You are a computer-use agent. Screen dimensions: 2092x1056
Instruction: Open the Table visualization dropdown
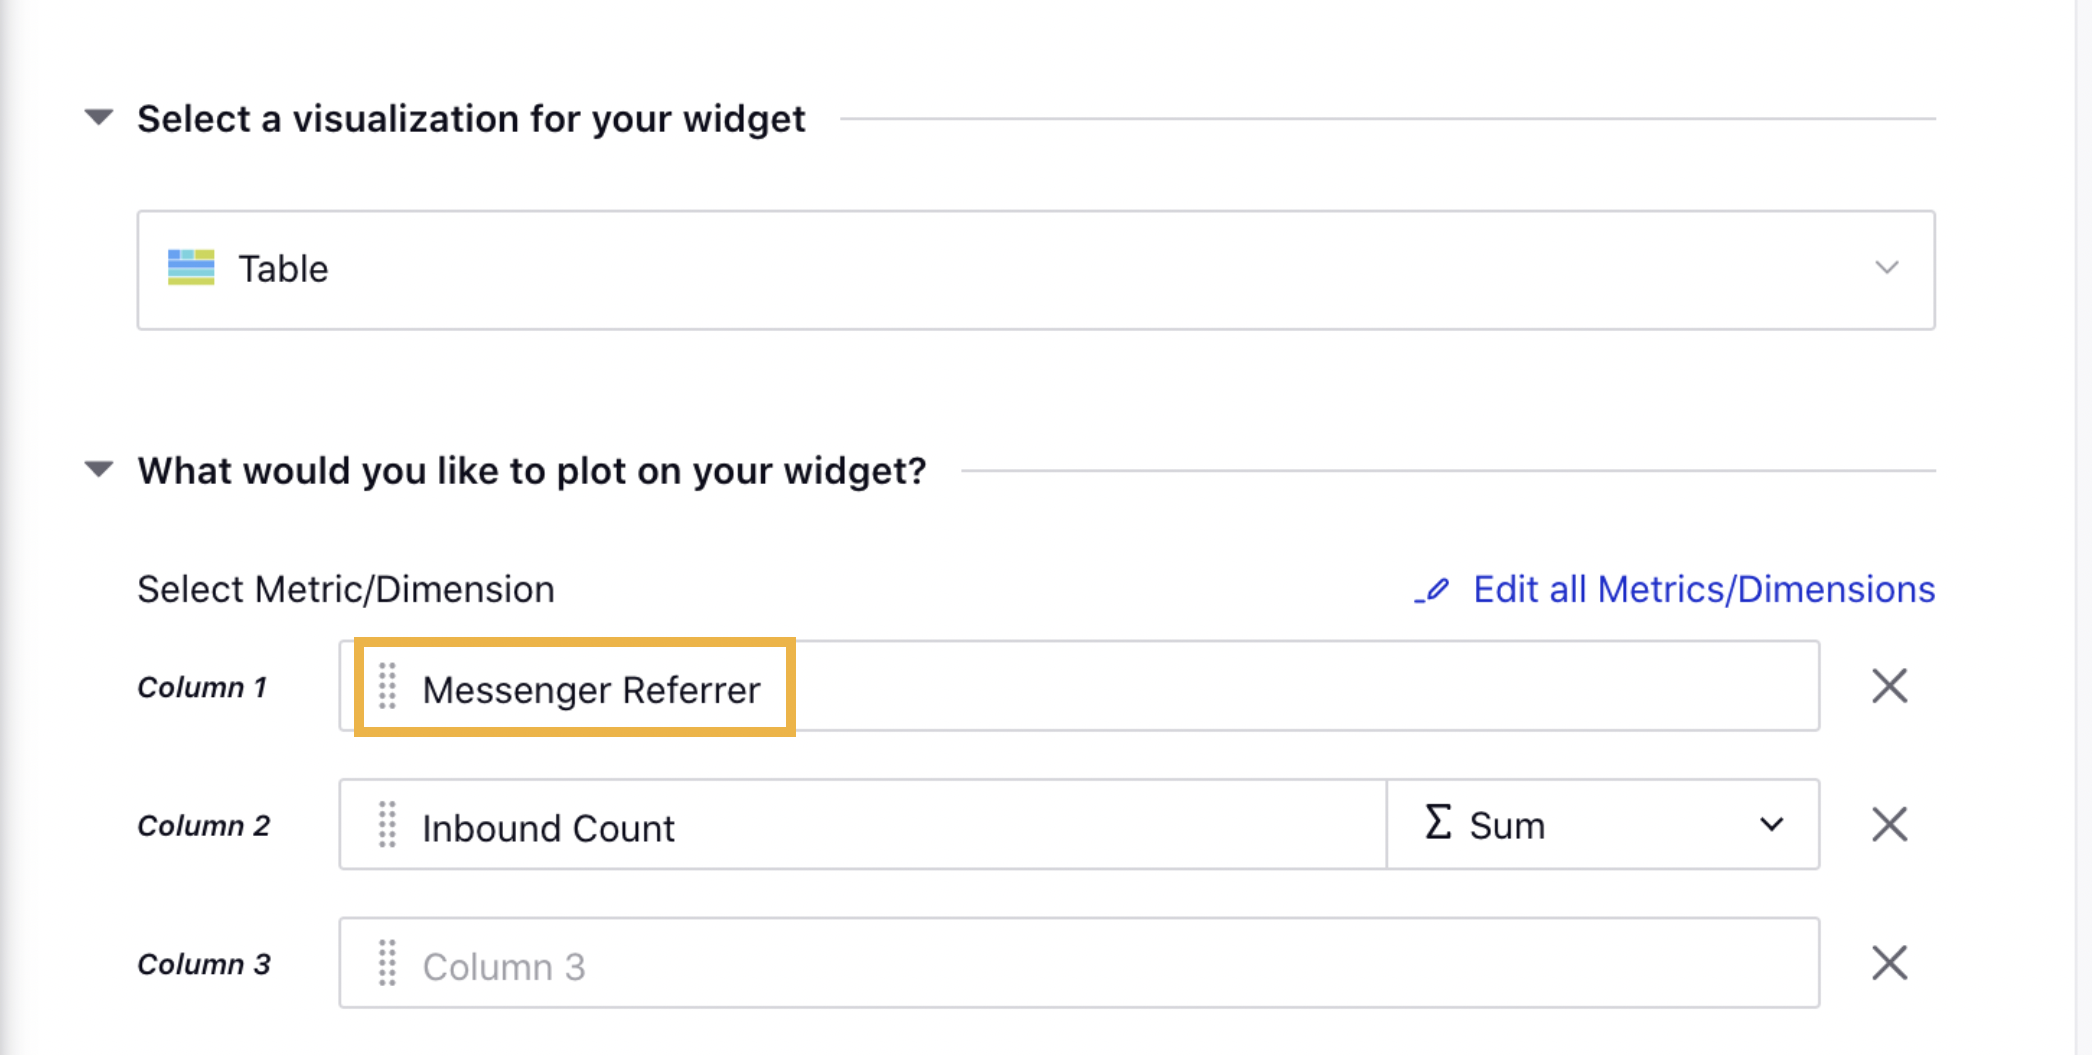point(1035,269)
